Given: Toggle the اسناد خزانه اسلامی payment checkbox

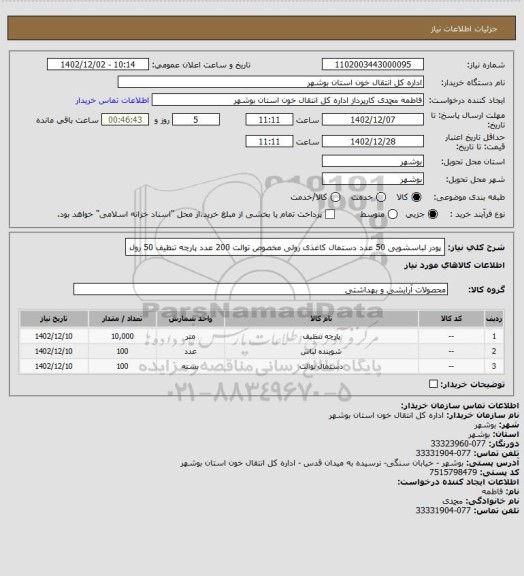Looking at the screenshot, I should pyautogui.click(x=330, y=214).
